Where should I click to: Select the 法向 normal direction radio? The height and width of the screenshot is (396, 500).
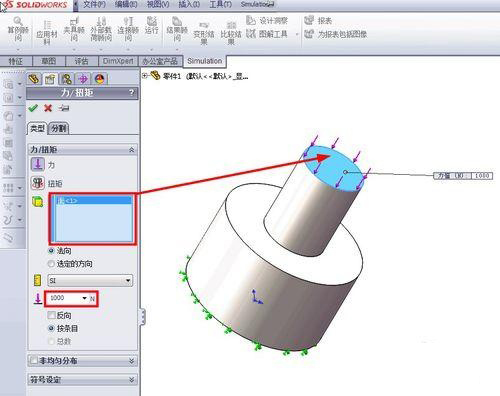tap(51, 250)
